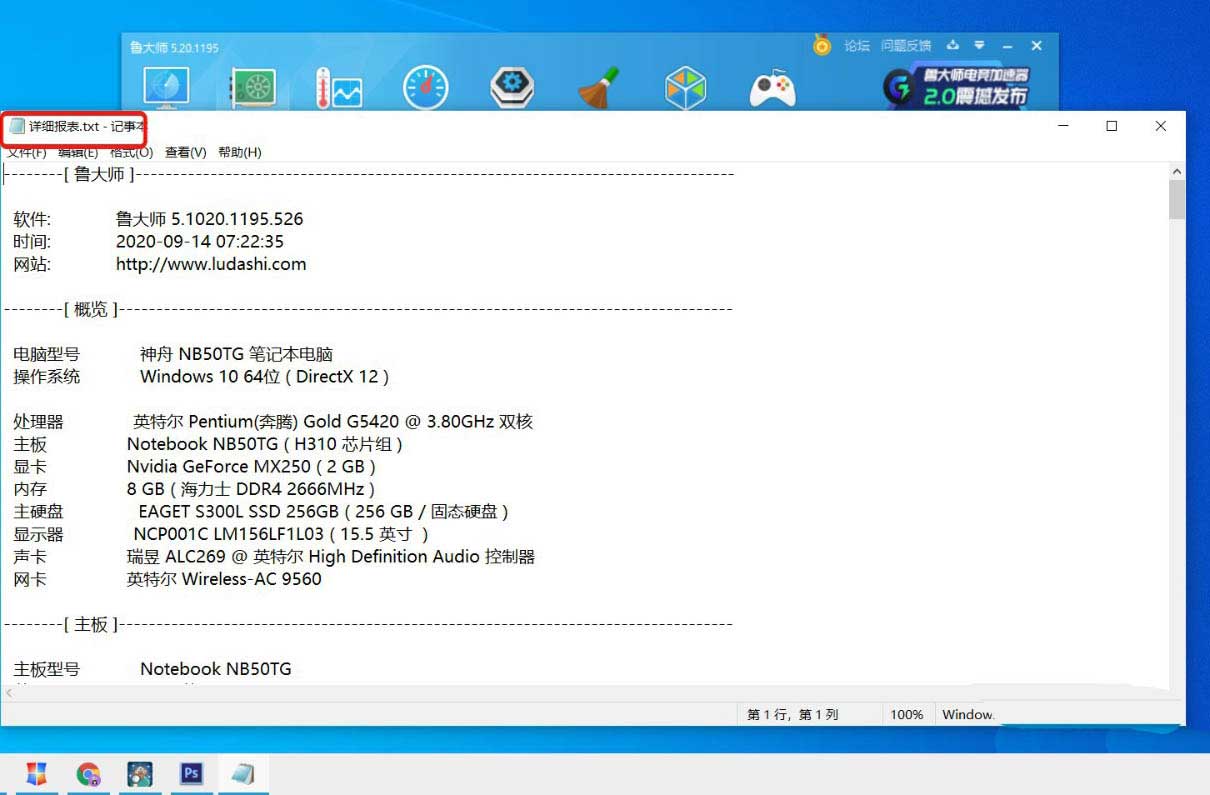Open the game library gamepad icon
Screen dimensions: 1210x795
pyautogui.click(x=773, y=89)
